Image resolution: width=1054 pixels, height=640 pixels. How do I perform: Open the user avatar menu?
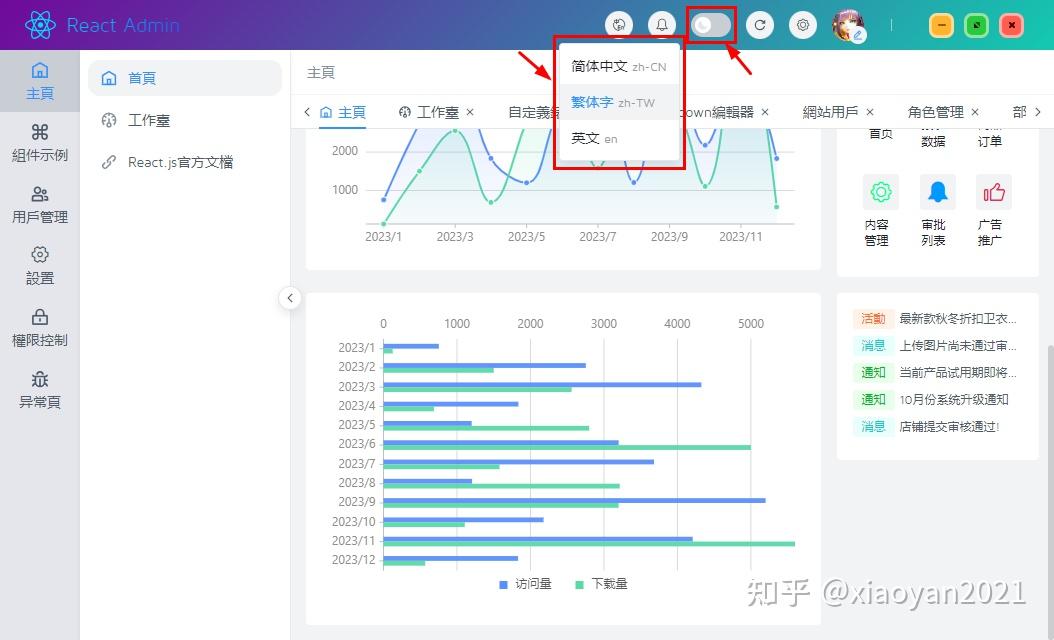click(848, 26)
